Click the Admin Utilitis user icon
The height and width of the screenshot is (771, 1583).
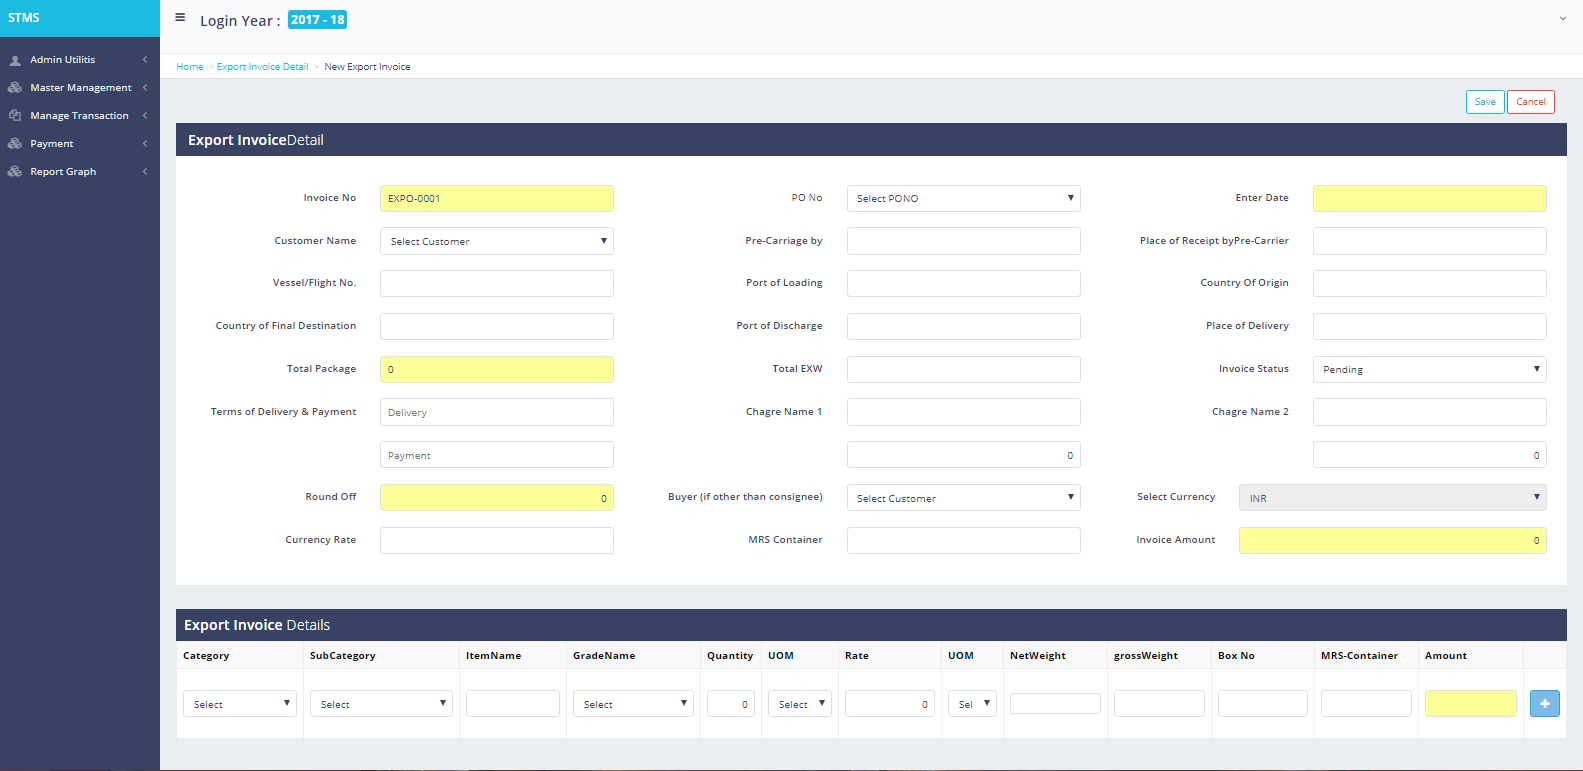pyautogui.click(x=15, y=60)
